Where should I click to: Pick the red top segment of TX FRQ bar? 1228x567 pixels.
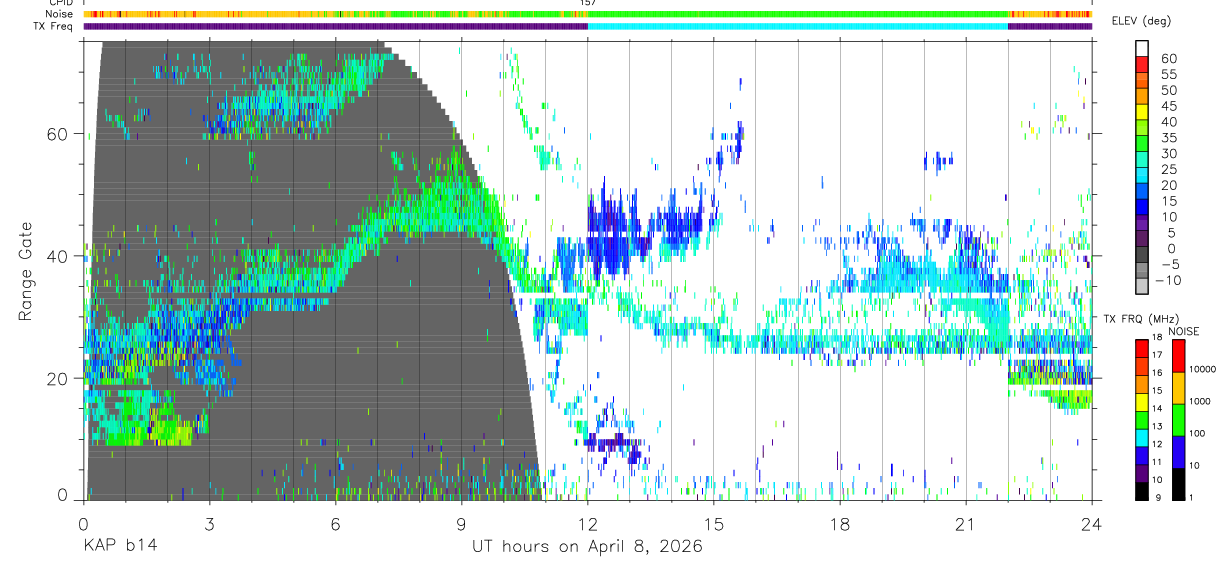(1141, 348)
